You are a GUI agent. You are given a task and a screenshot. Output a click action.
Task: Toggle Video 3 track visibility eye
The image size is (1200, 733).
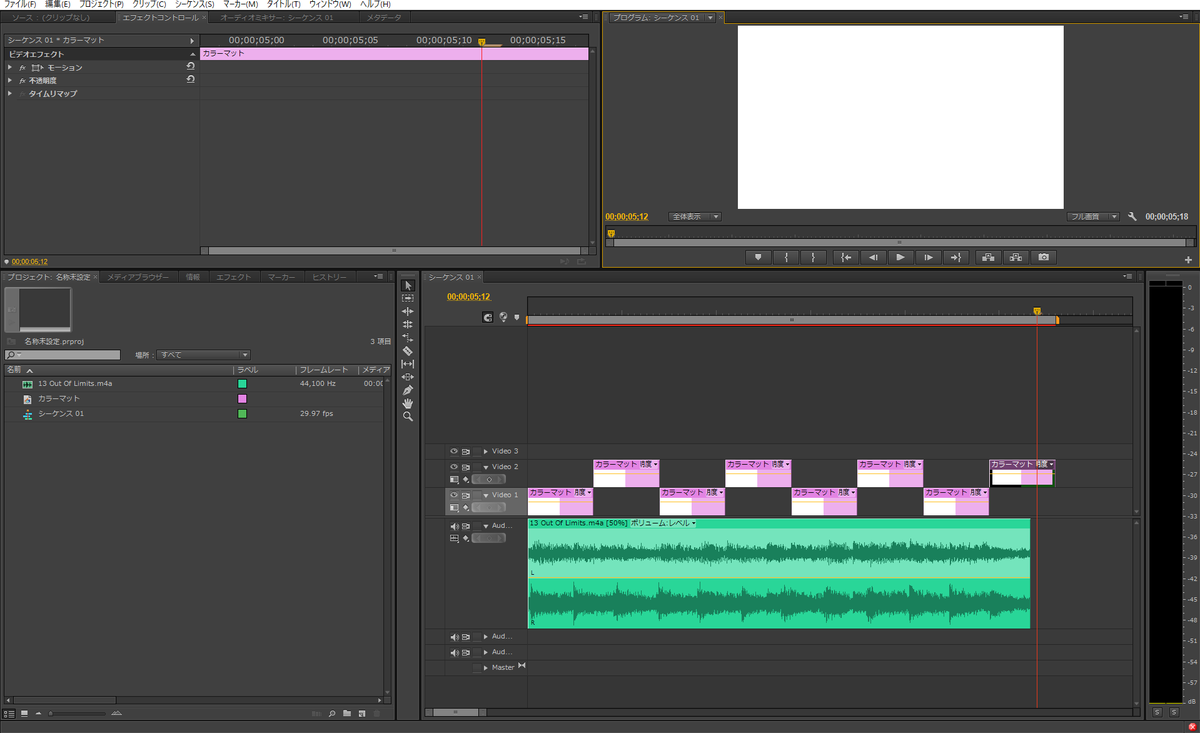click(454, 451)
